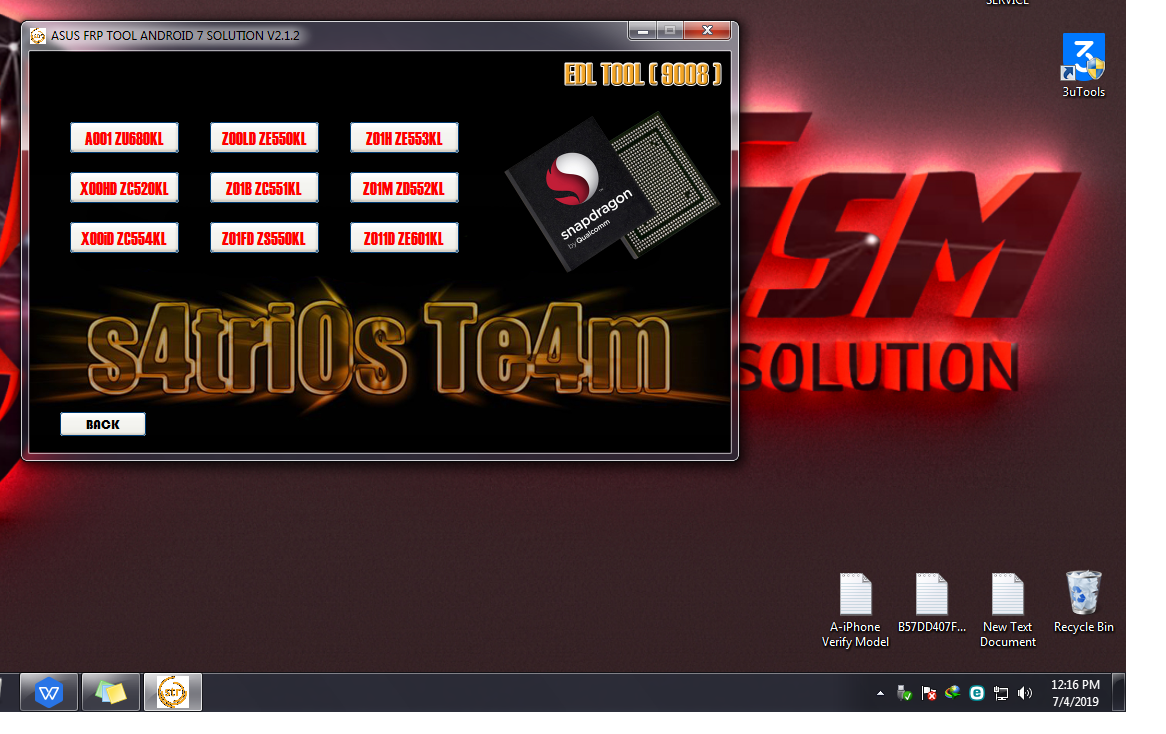Click the Show Desktop strip
The image size is (1166, 734).
pos(1118,693)
